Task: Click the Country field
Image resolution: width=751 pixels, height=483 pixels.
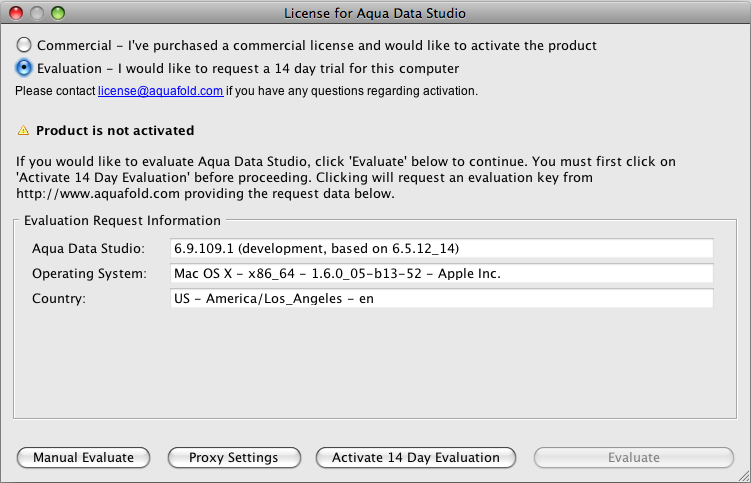Action: pos(442,298)
